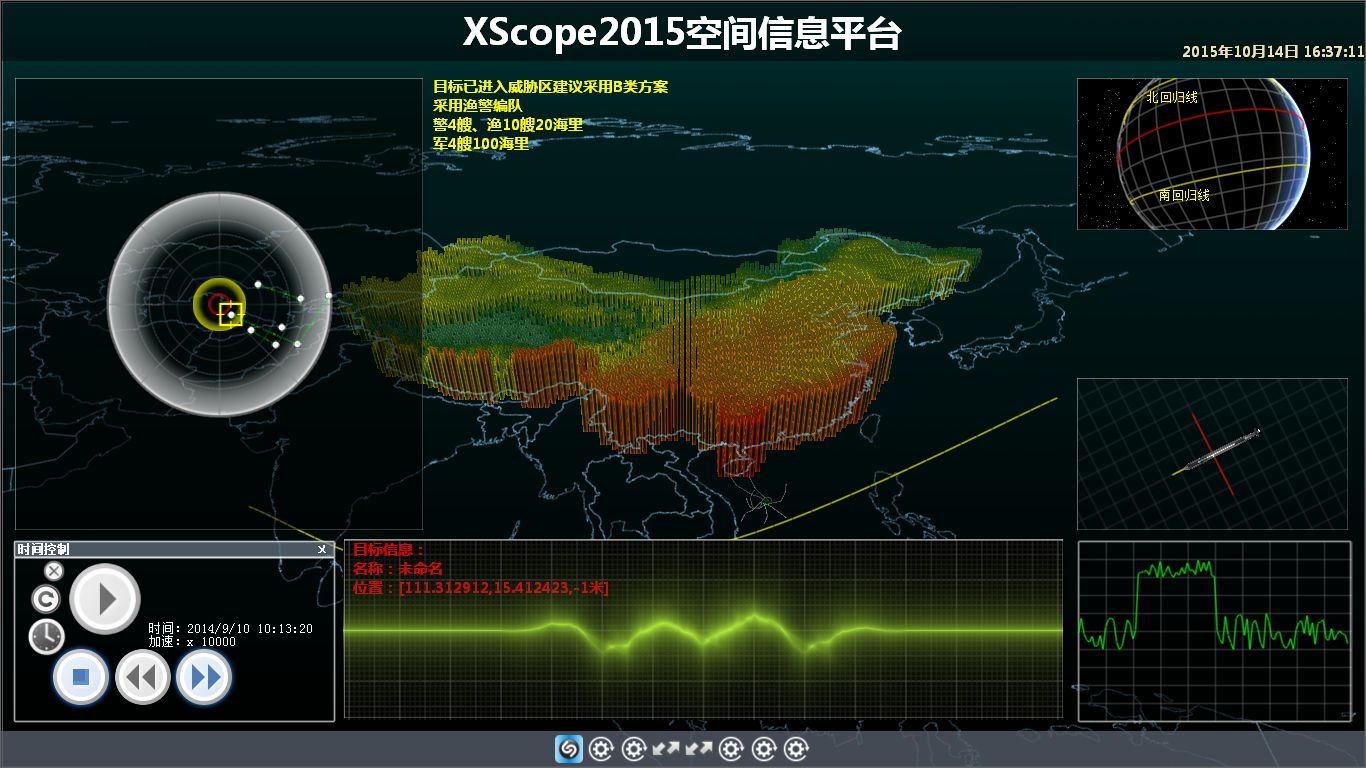This screenshot has width=1366, height=768.
Task: Click the globe view with 北回归线 label
Action: [x=1212, y=154]
